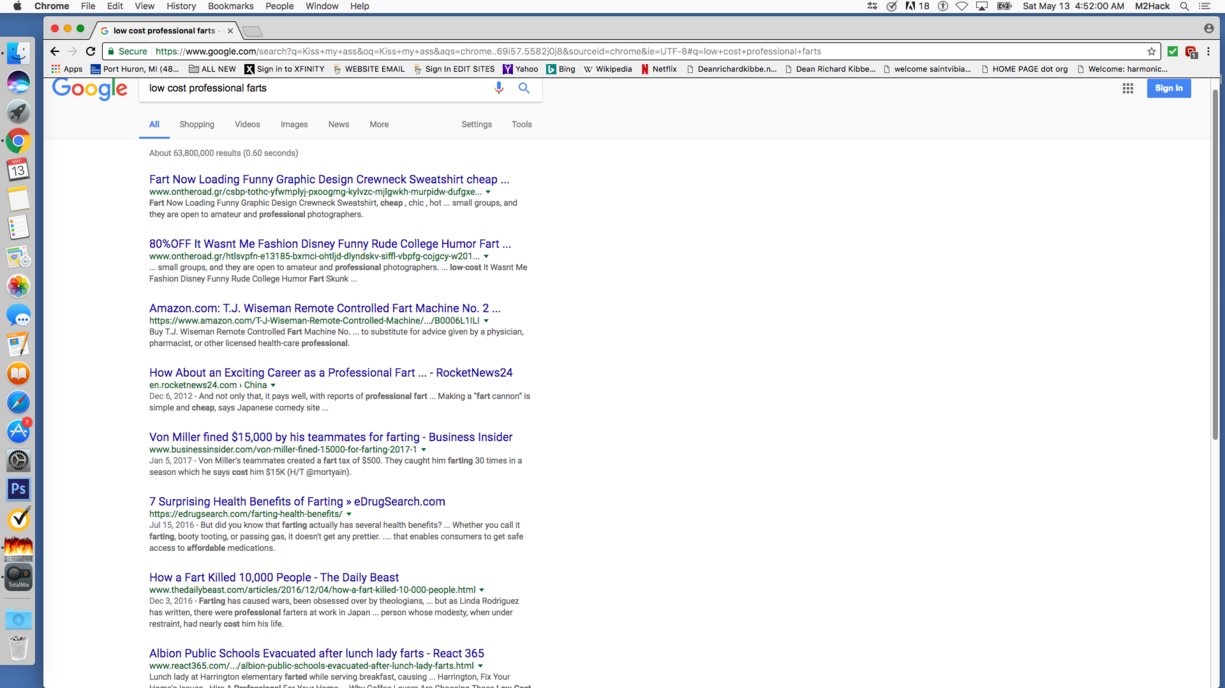
Task: Reload the page
Action: pyautogui.click(x=90, y=51)
